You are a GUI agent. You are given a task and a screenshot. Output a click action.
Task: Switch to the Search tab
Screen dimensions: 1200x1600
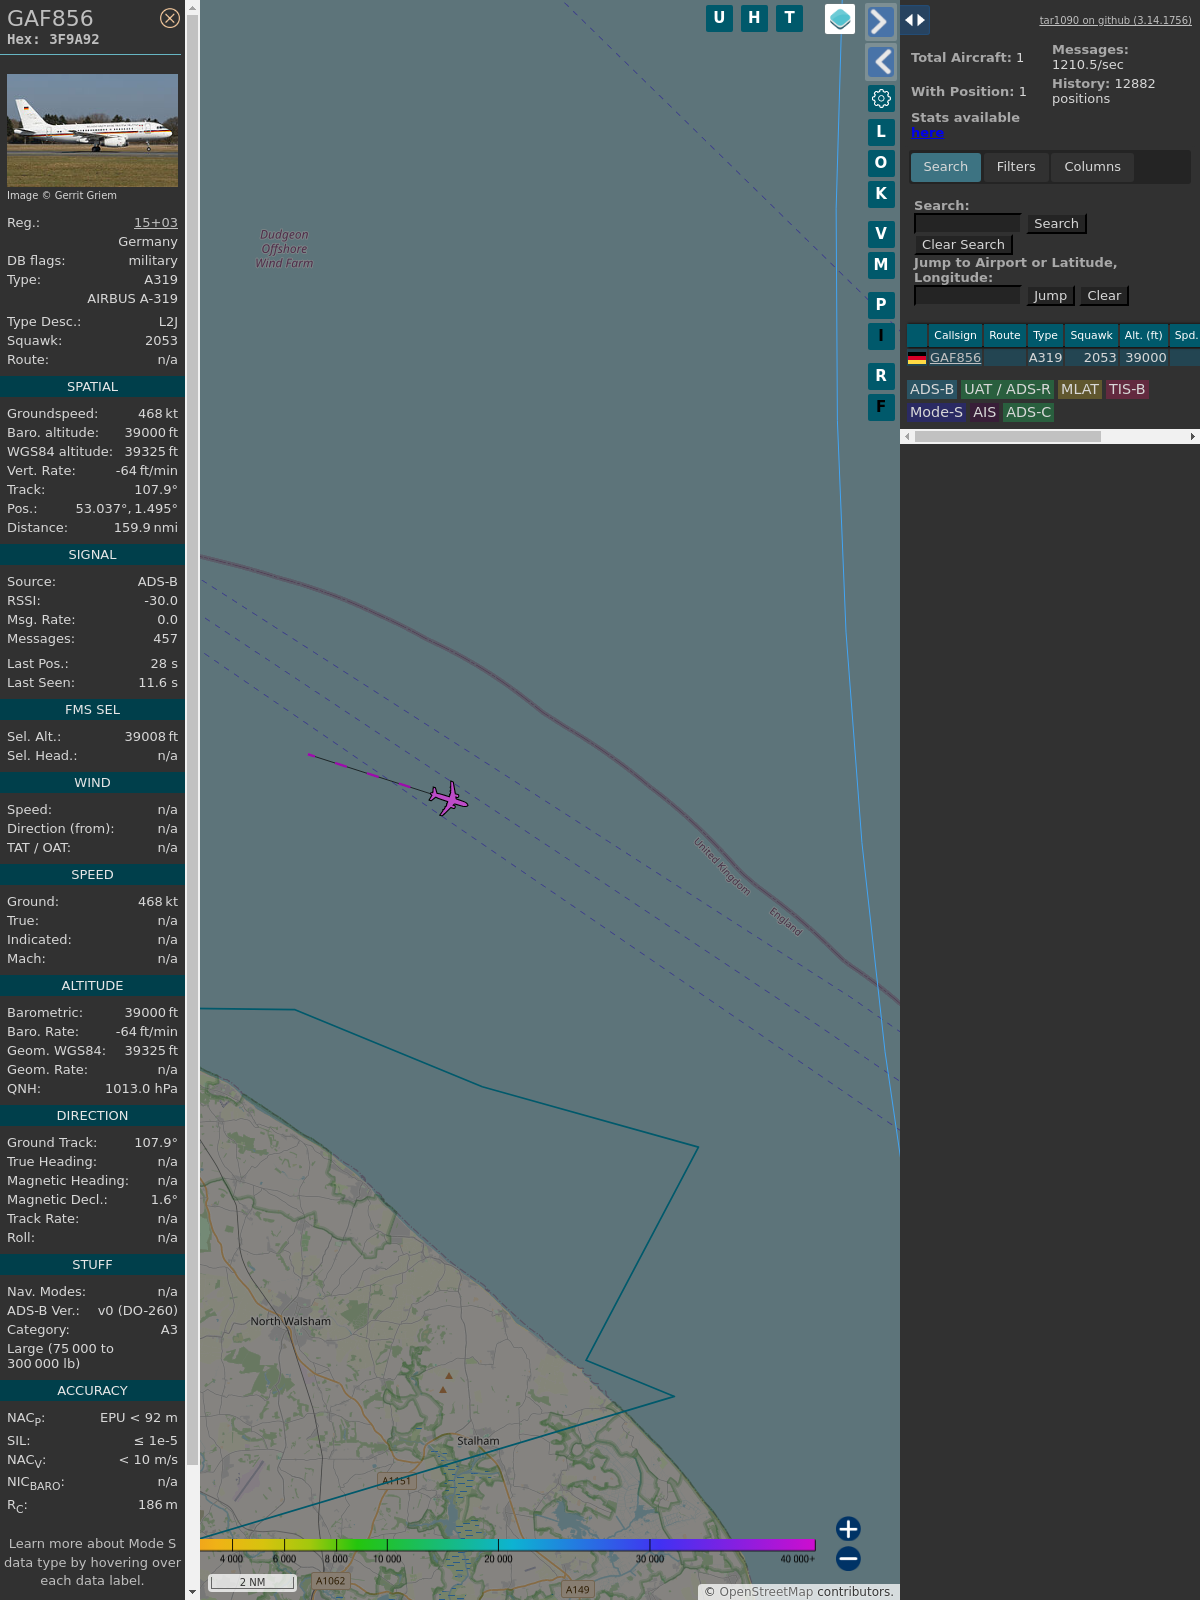point(946,167)
